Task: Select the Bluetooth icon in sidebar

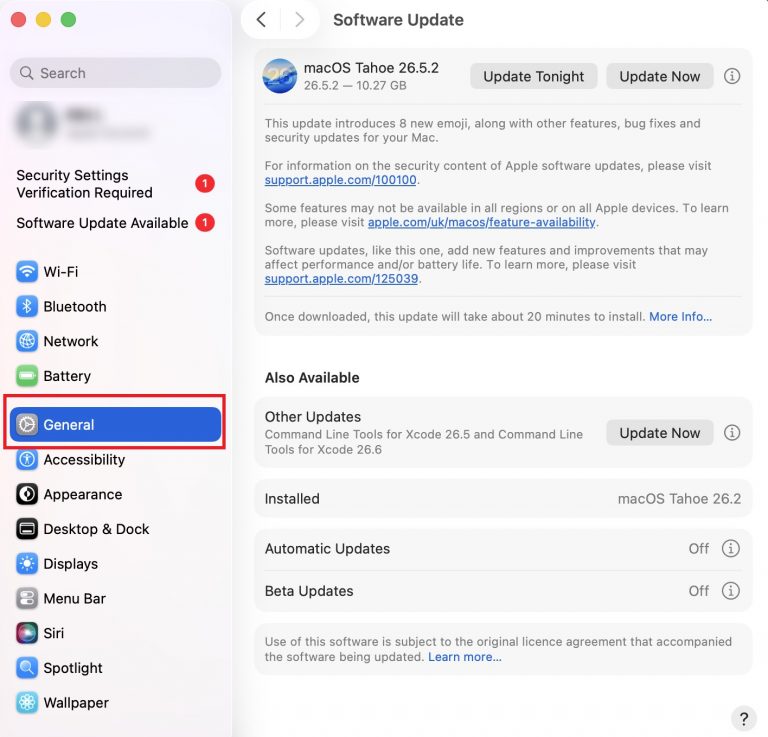Action: click(x=27, y=306)
